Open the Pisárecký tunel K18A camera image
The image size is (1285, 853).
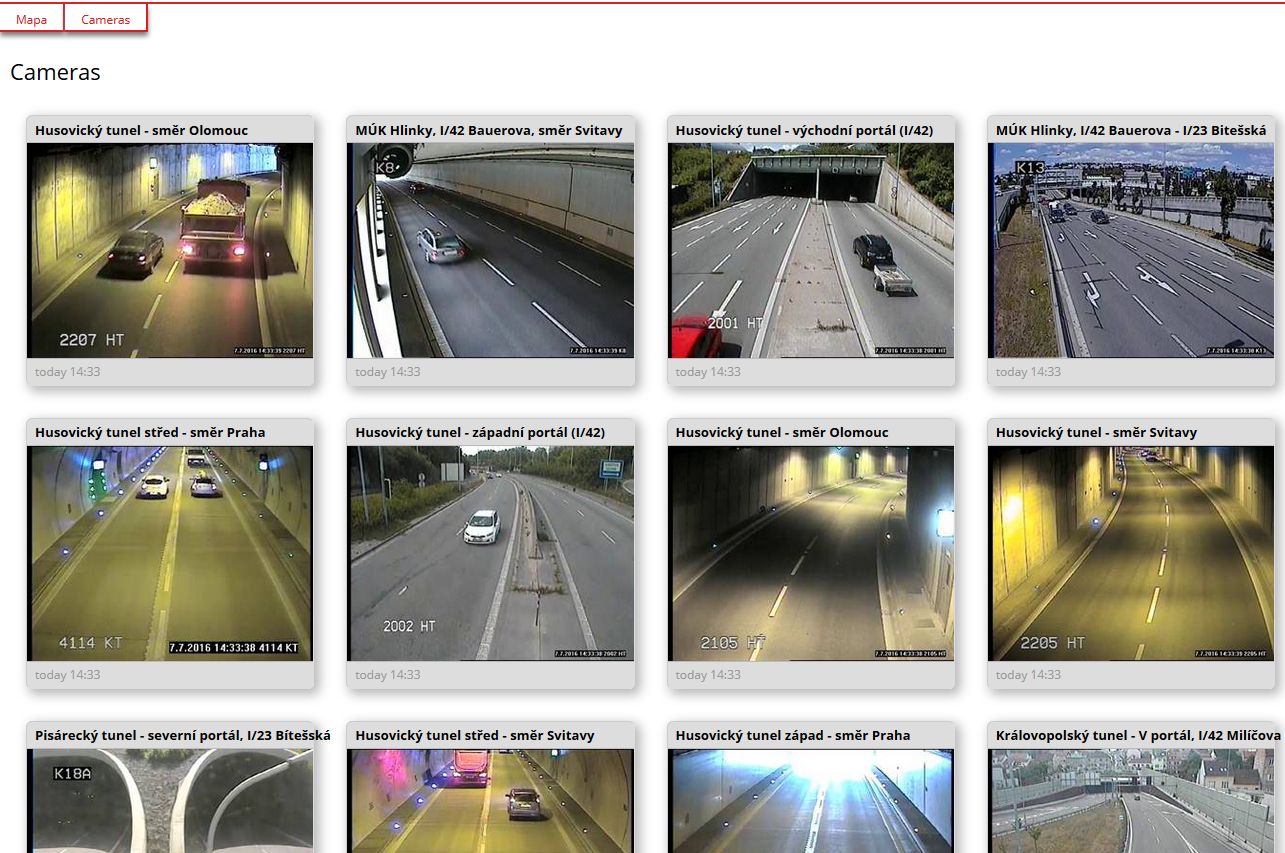click(170, 800)
